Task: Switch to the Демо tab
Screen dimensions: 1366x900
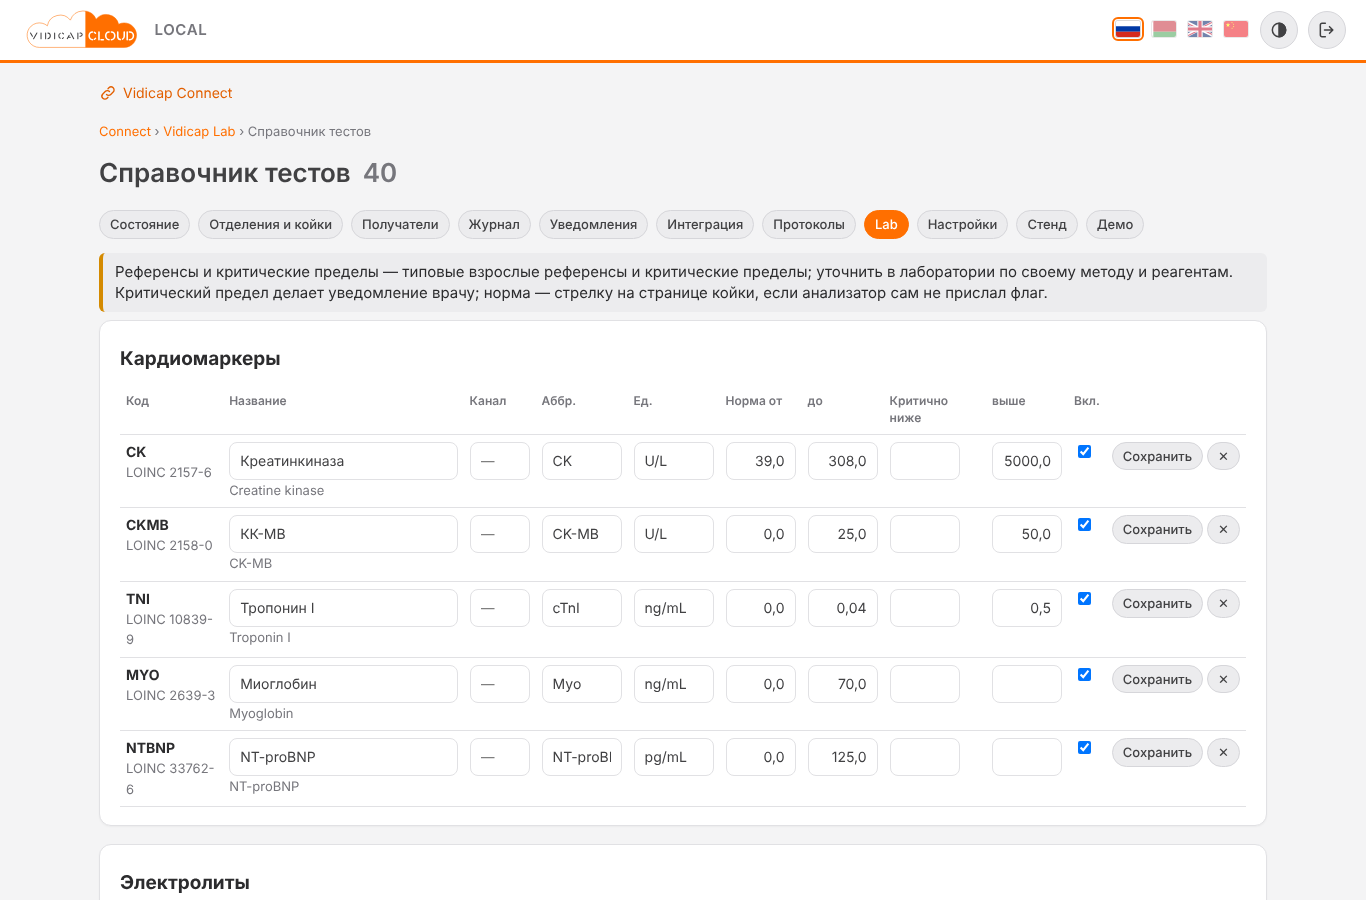Action: (1115, 224)
